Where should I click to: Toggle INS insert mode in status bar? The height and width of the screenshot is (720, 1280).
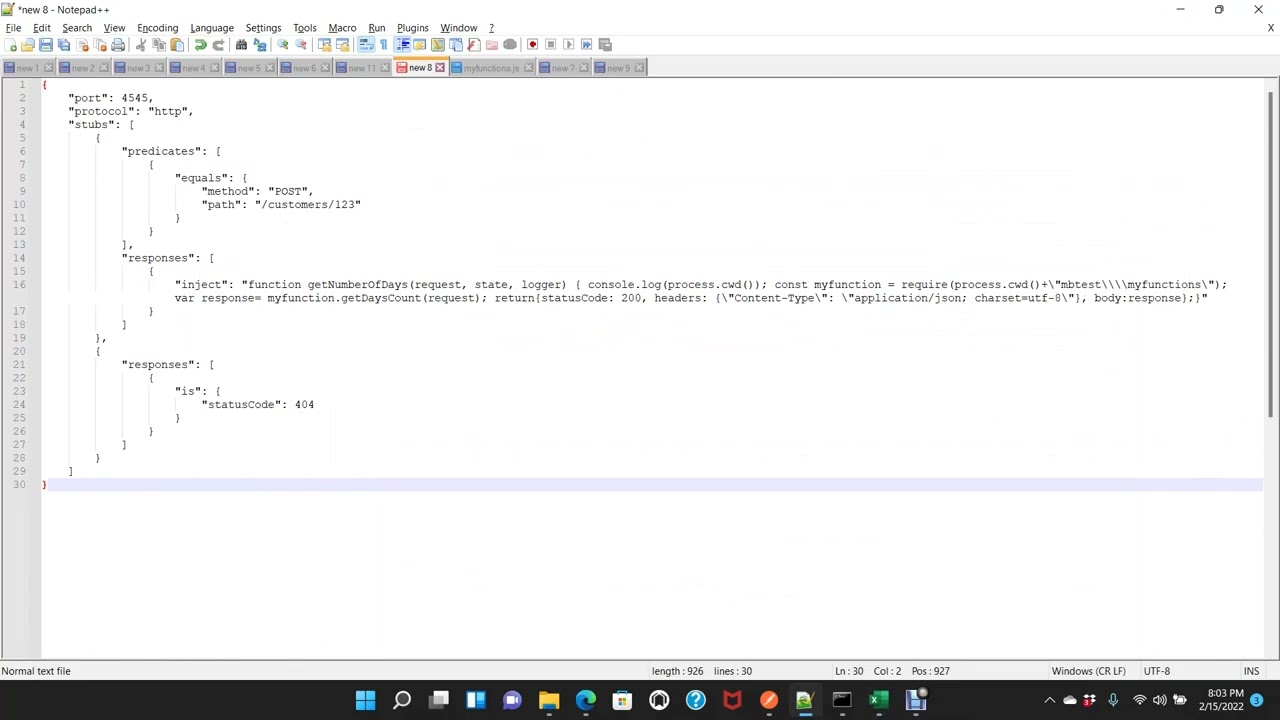(x=1251, y=671)
